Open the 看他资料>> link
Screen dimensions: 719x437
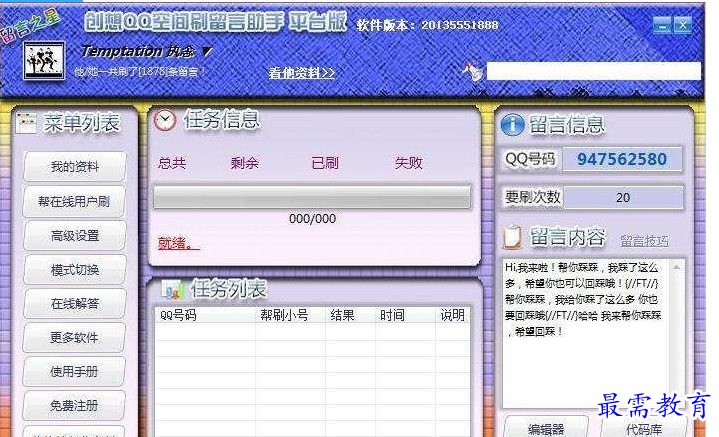point(301,73)
